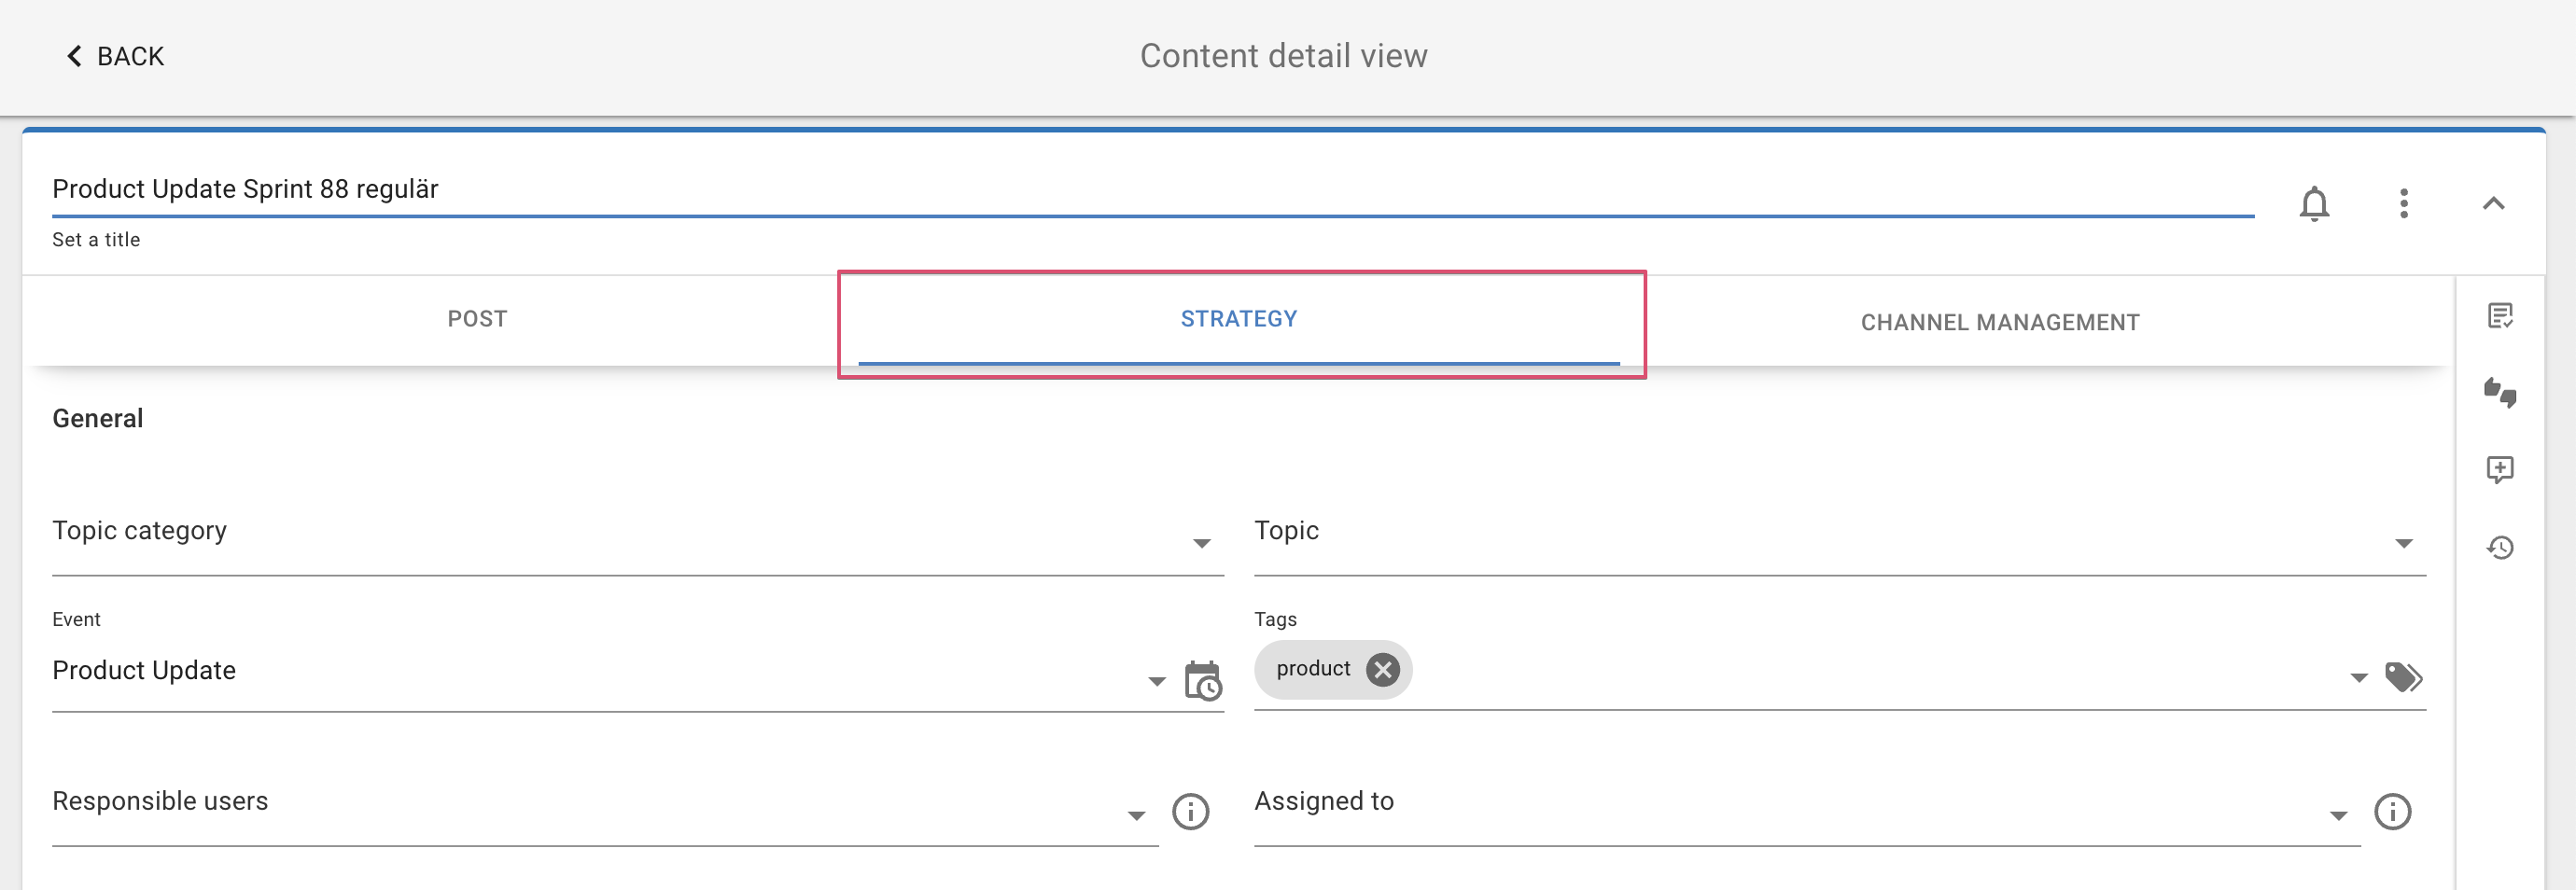This screenshot has width=2576, height=890.
Task: Select the STRATEGY tab
Action: [x=1239, y=319]
